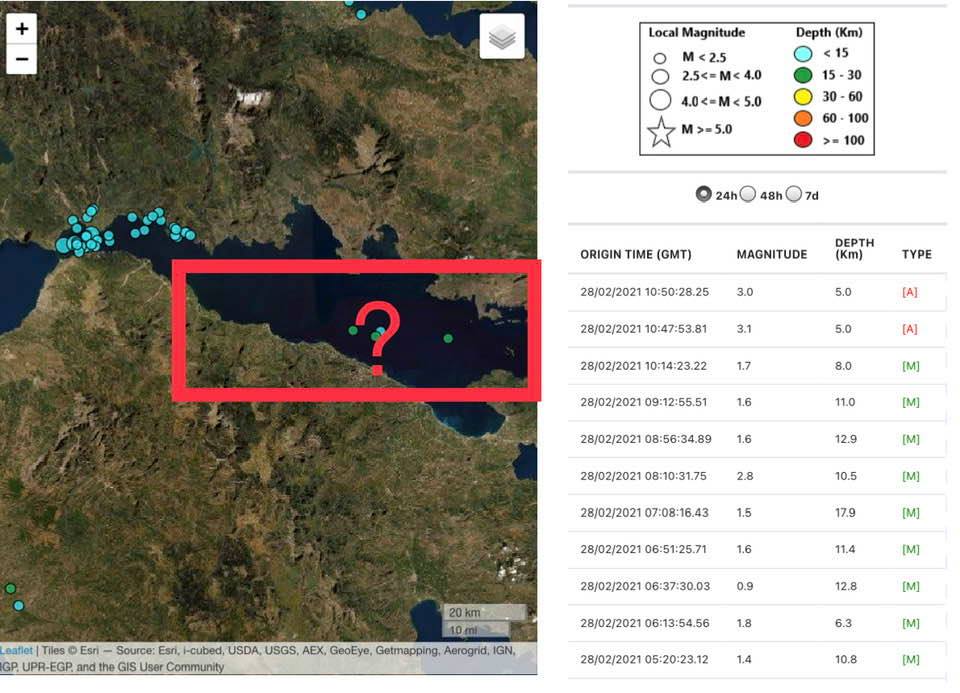Zoom in on the map

coord(21,29)
